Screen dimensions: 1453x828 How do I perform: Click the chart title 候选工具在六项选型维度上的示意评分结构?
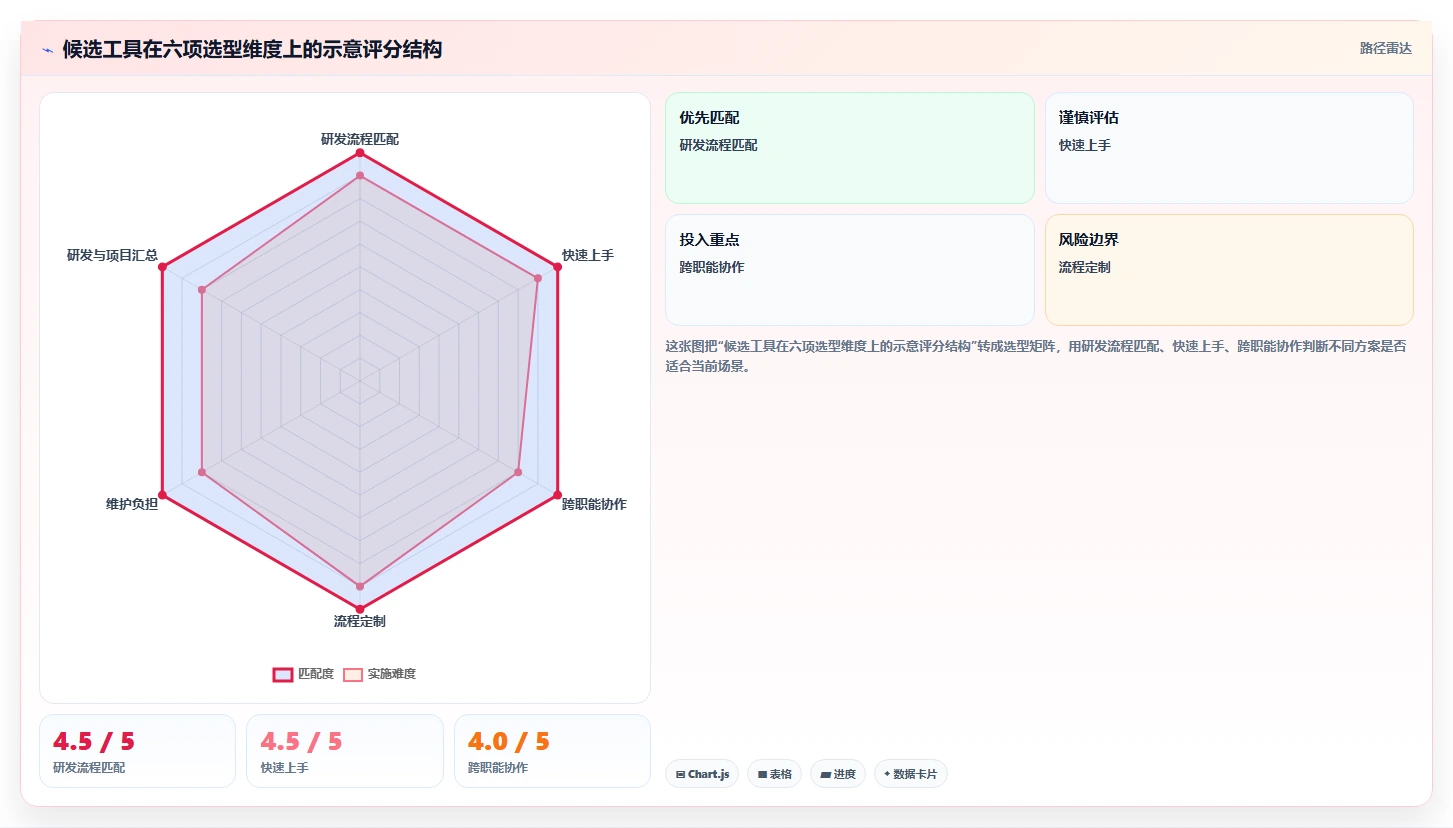pos(252,49)
